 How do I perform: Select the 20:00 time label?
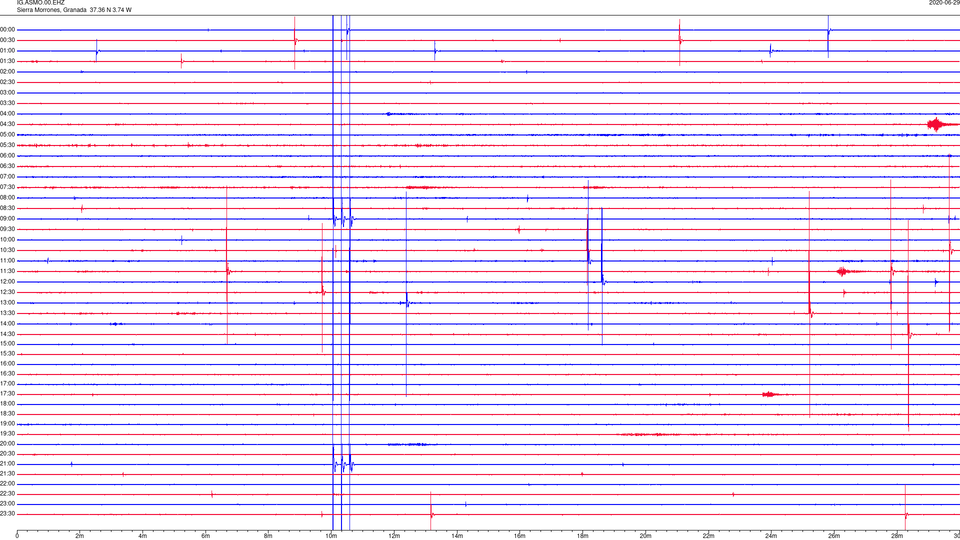click(8, 443)
